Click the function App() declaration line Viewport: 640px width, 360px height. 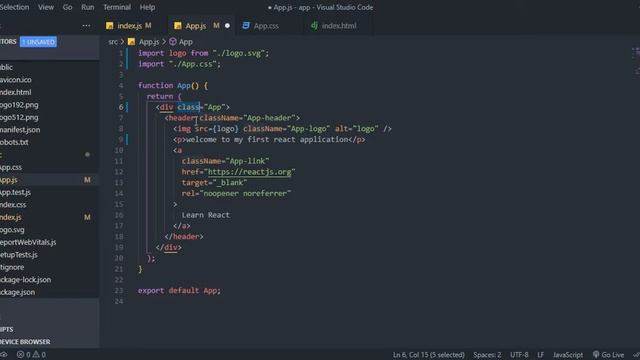click(x=173, y=85)
